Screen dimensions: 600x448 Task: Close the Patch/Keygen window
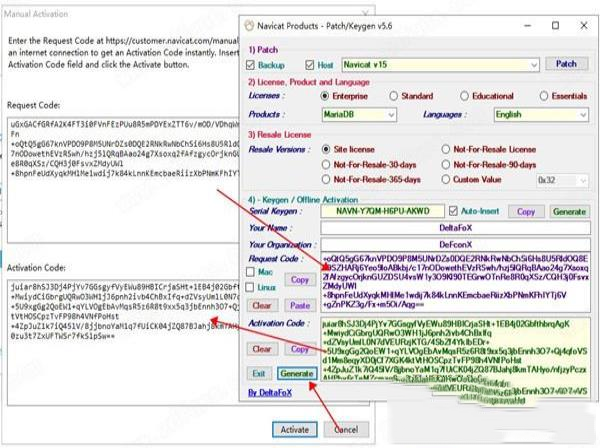click(x=584, y=26)
